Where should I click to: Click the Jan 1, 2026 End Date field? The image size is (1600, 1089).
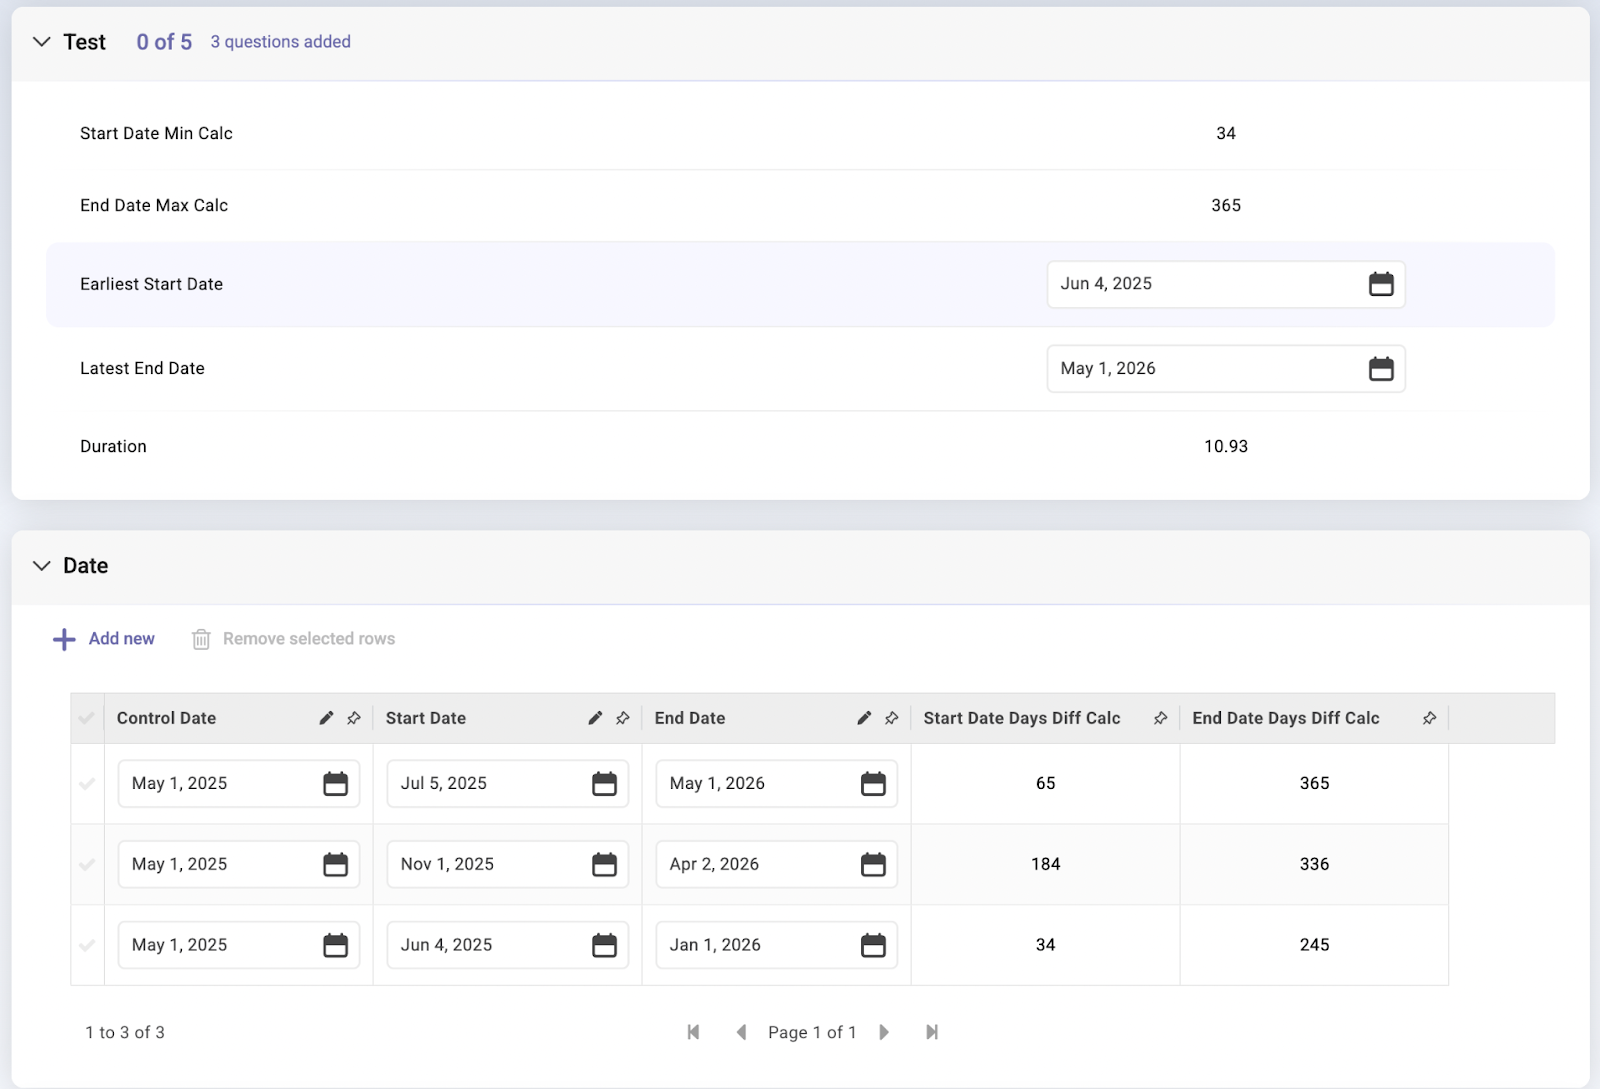pos(777,945)
